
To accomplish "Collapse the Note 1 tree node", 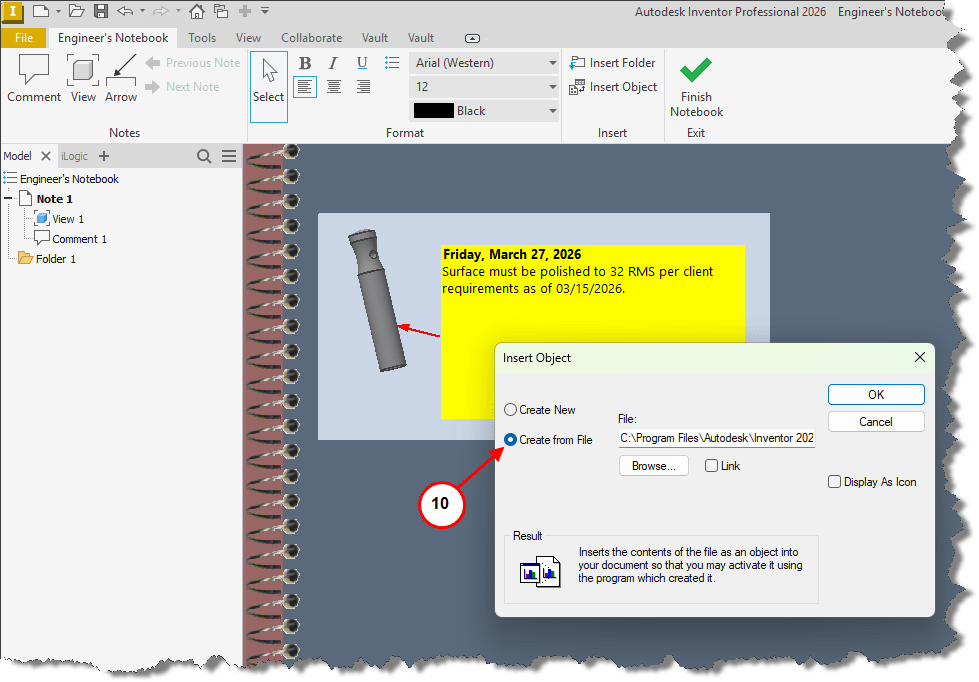I will coord(8,199).
